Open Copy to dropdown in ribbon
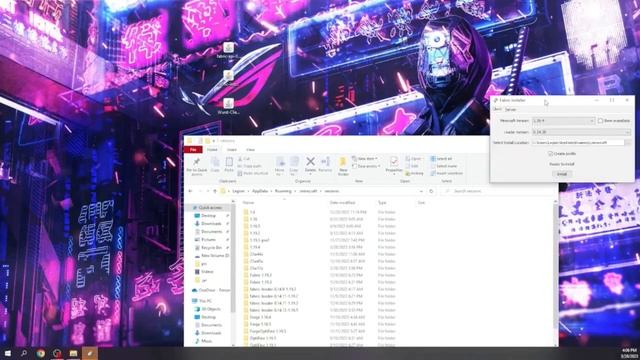Screen dimensions: 640x360 [x=294, y=165]
